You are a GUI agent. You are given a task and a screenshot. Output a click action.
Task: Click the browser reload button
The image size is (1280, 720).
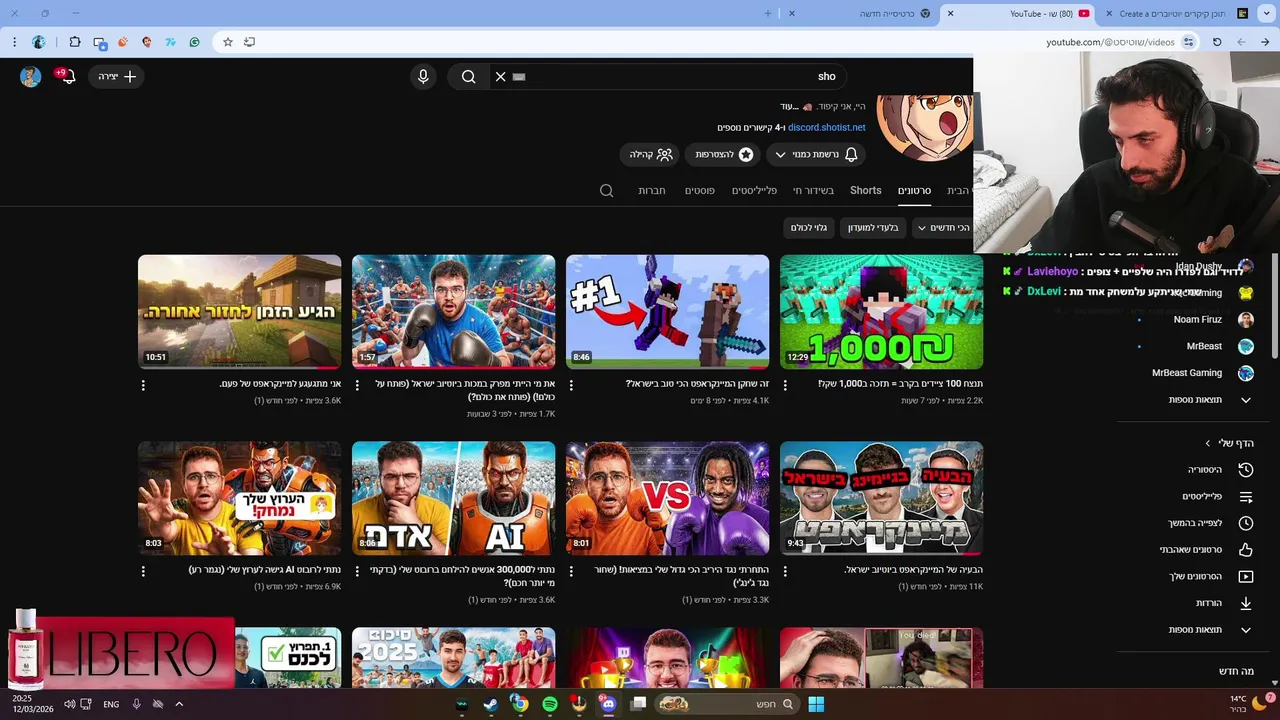tap(1217, 42)
